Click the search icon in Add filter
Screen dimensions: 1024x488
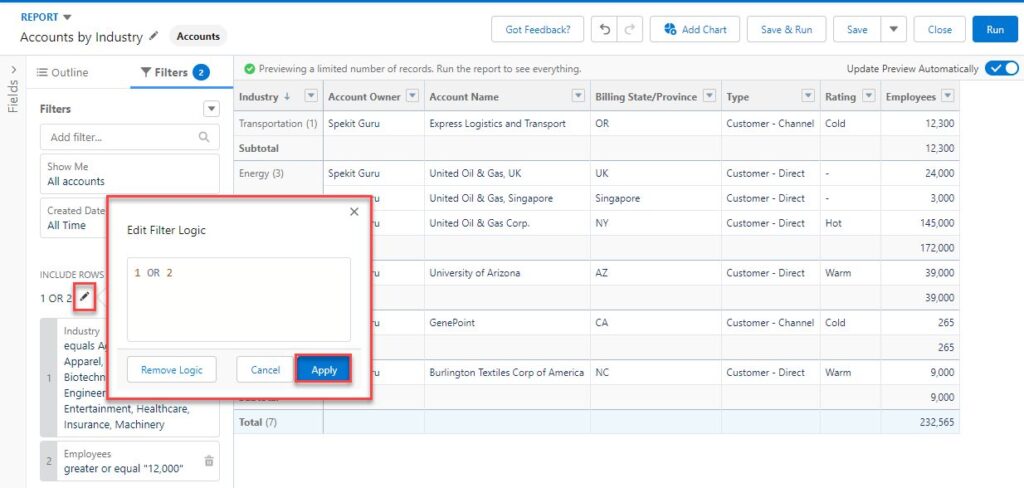[204, 137]
